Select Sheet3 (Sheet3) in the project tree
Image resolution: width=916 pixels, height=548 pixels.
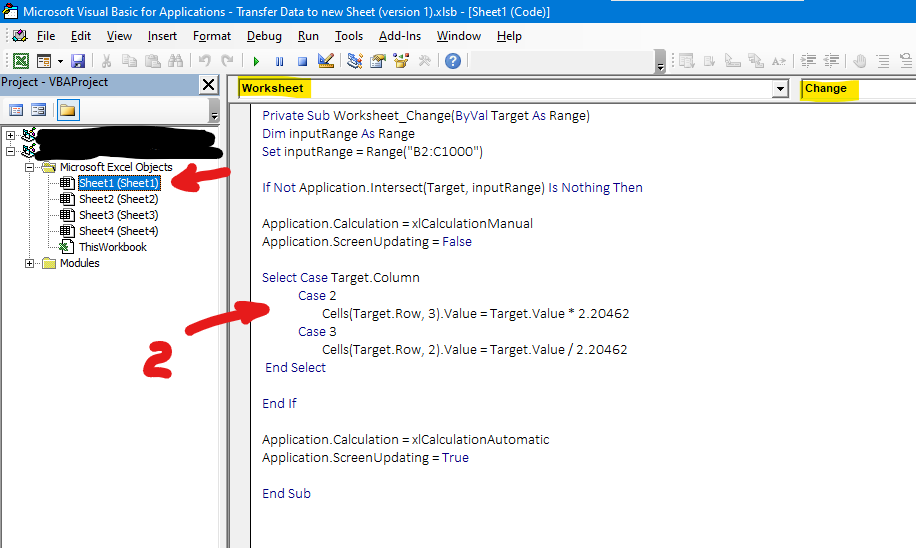119,215
